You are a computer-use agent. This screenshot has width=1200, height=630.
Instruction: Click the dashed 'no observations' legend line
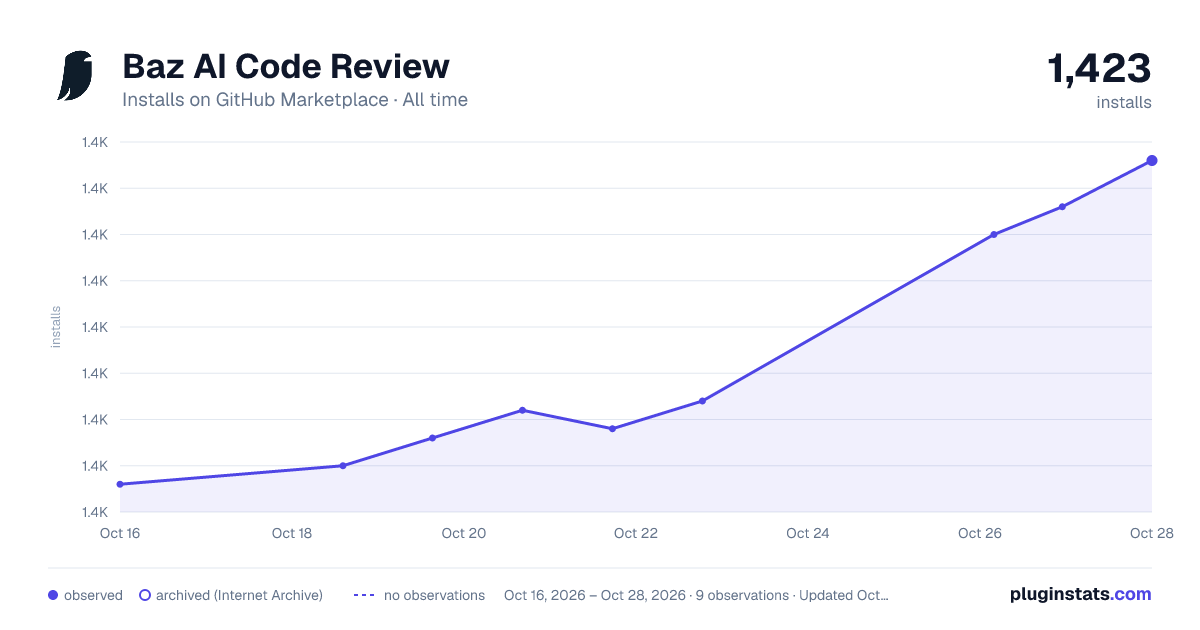[x=364, y=595]
